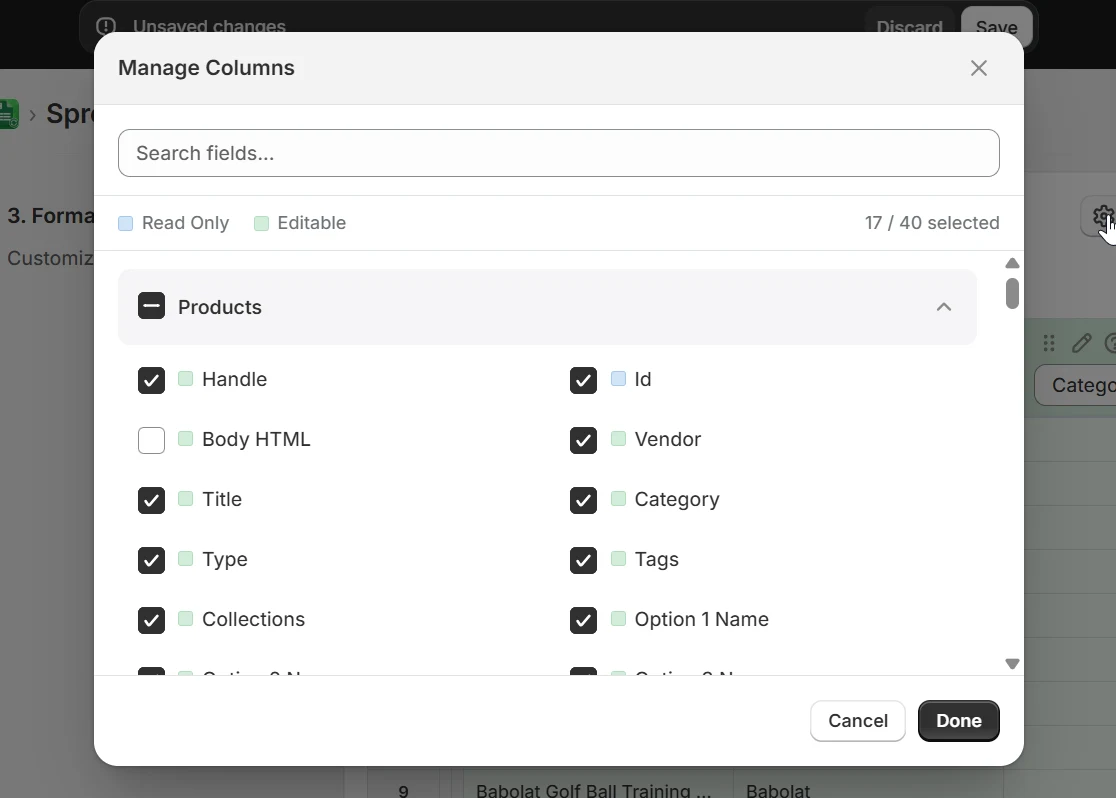Click the 'Products' group label
Screen dimensions: 1116x798
(220, 307)
